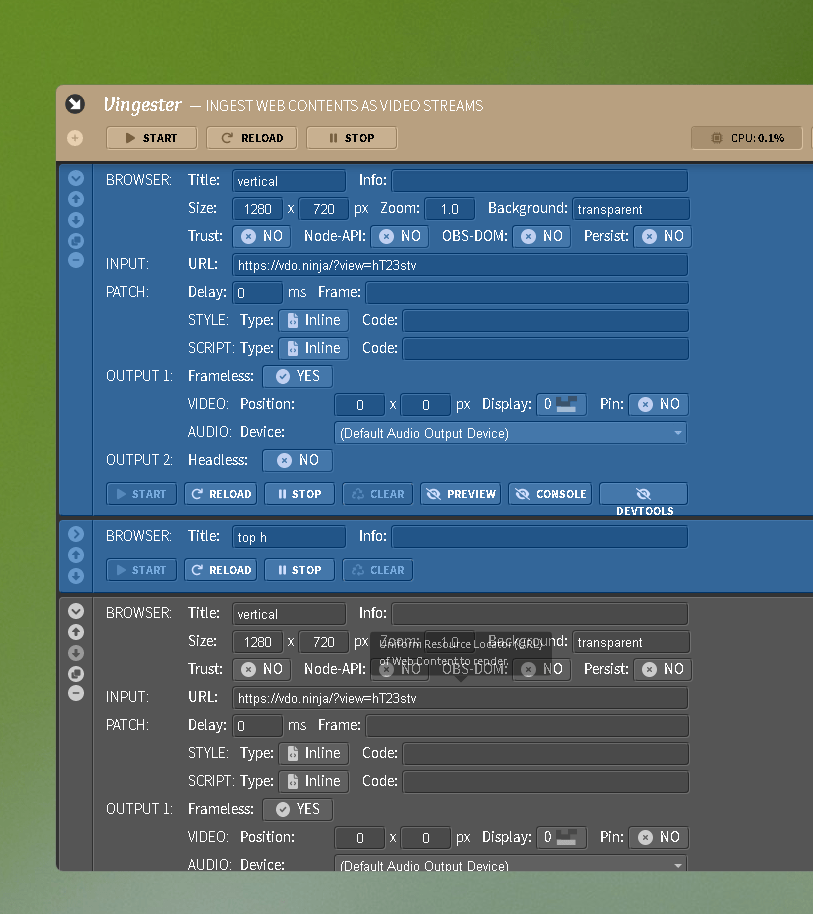Switch SCRIPT type Inline in gray browser
This screenshot has height=914, width=813.
click(314, 781)
